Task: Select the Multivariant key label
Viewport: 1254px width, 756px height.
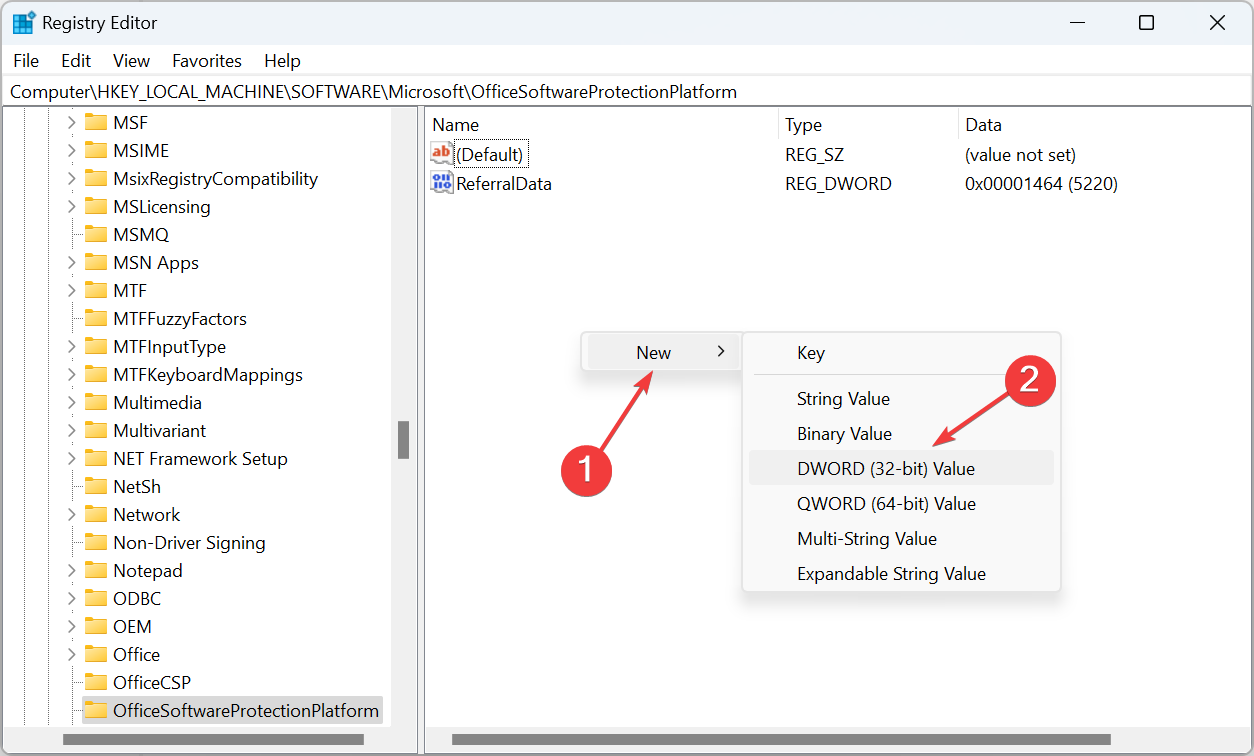Action: 159,431
